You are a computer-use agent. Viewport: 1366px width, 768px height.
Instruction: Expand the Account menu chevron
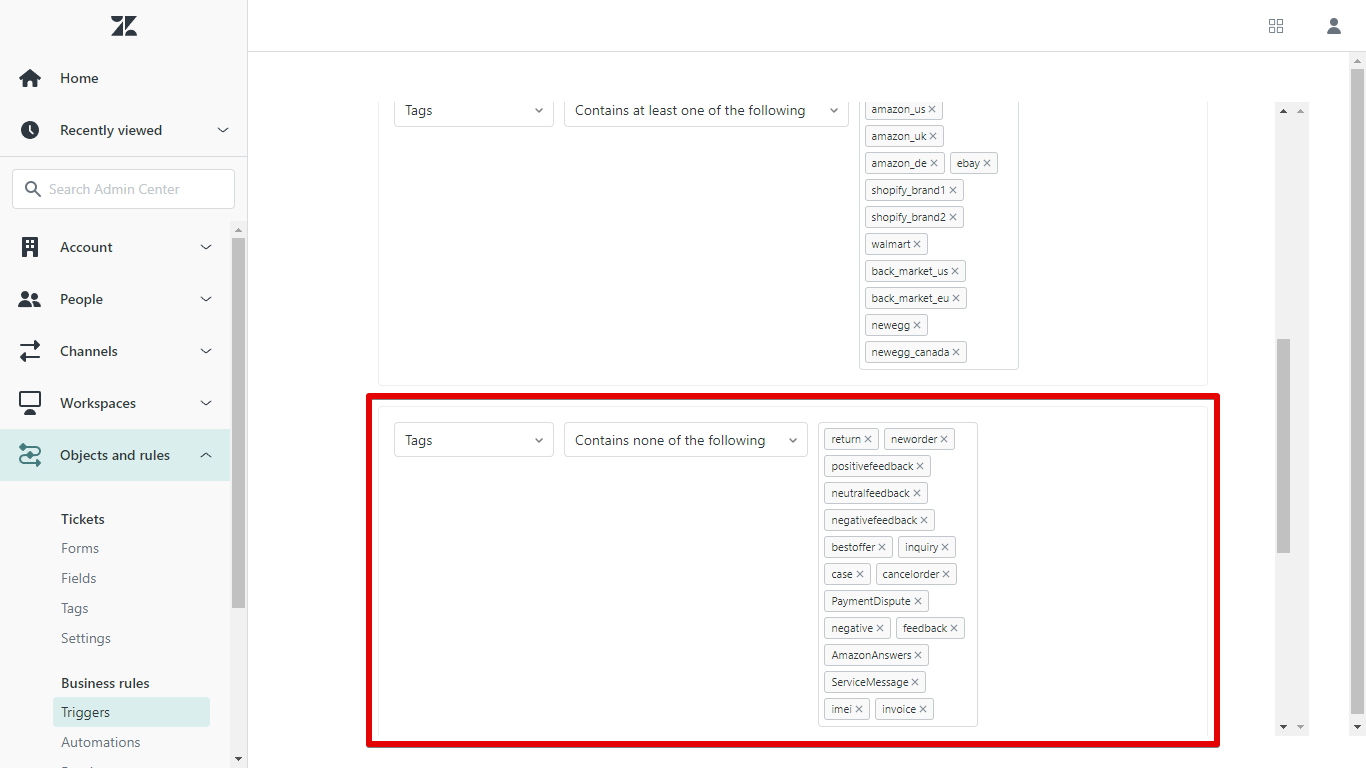click(x=206, y=247)
